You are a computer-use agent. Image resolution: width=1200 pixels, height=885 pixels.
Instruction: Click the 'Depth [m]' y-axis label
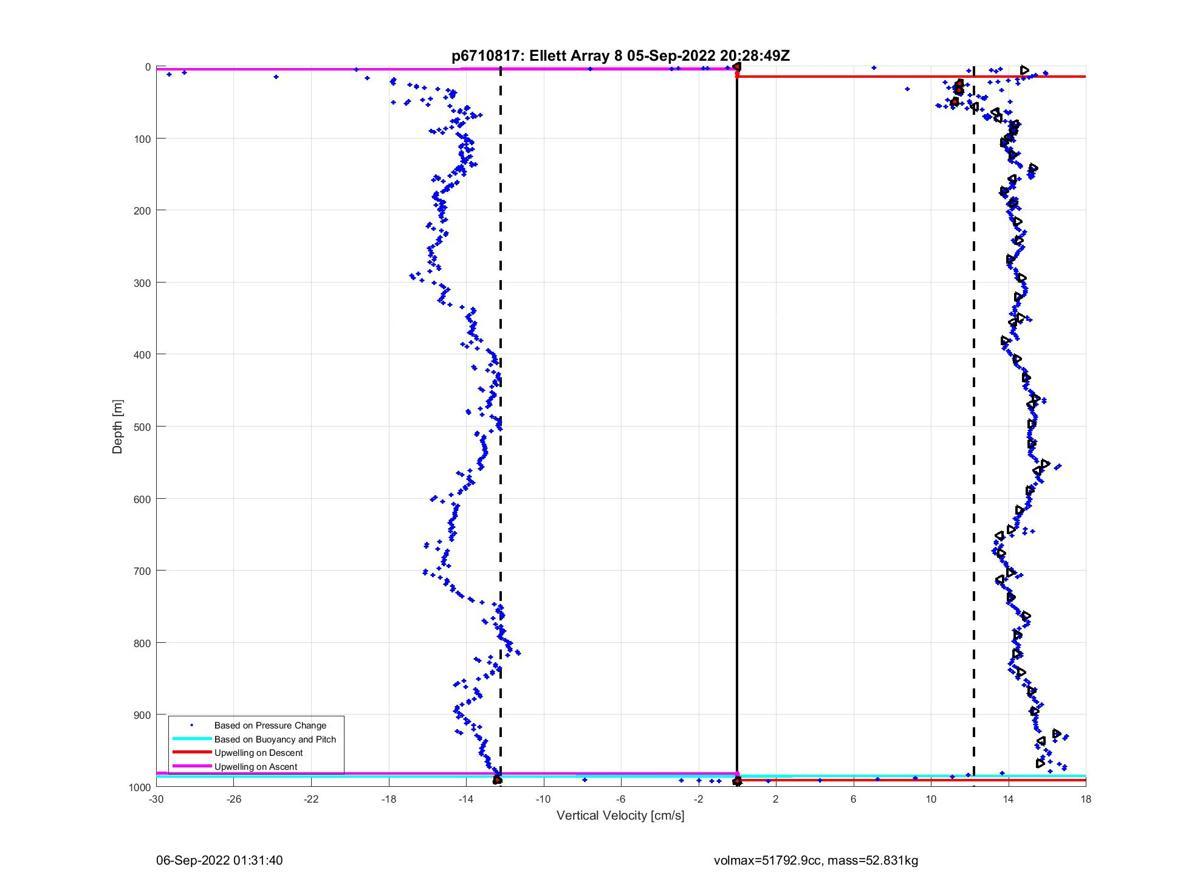(118, 427)
